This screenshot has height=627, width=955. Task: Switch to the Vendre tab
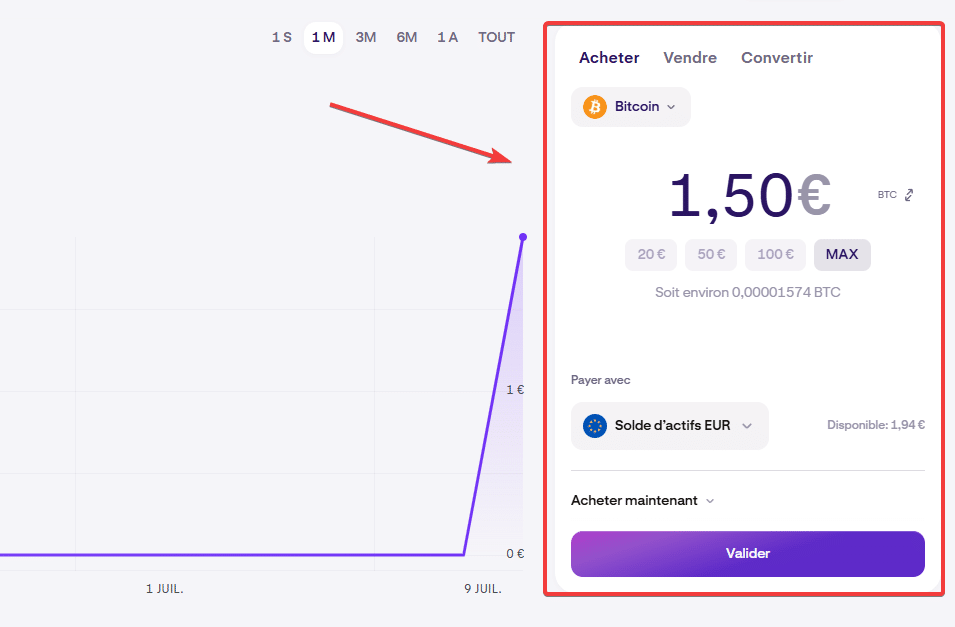(690, 58)
